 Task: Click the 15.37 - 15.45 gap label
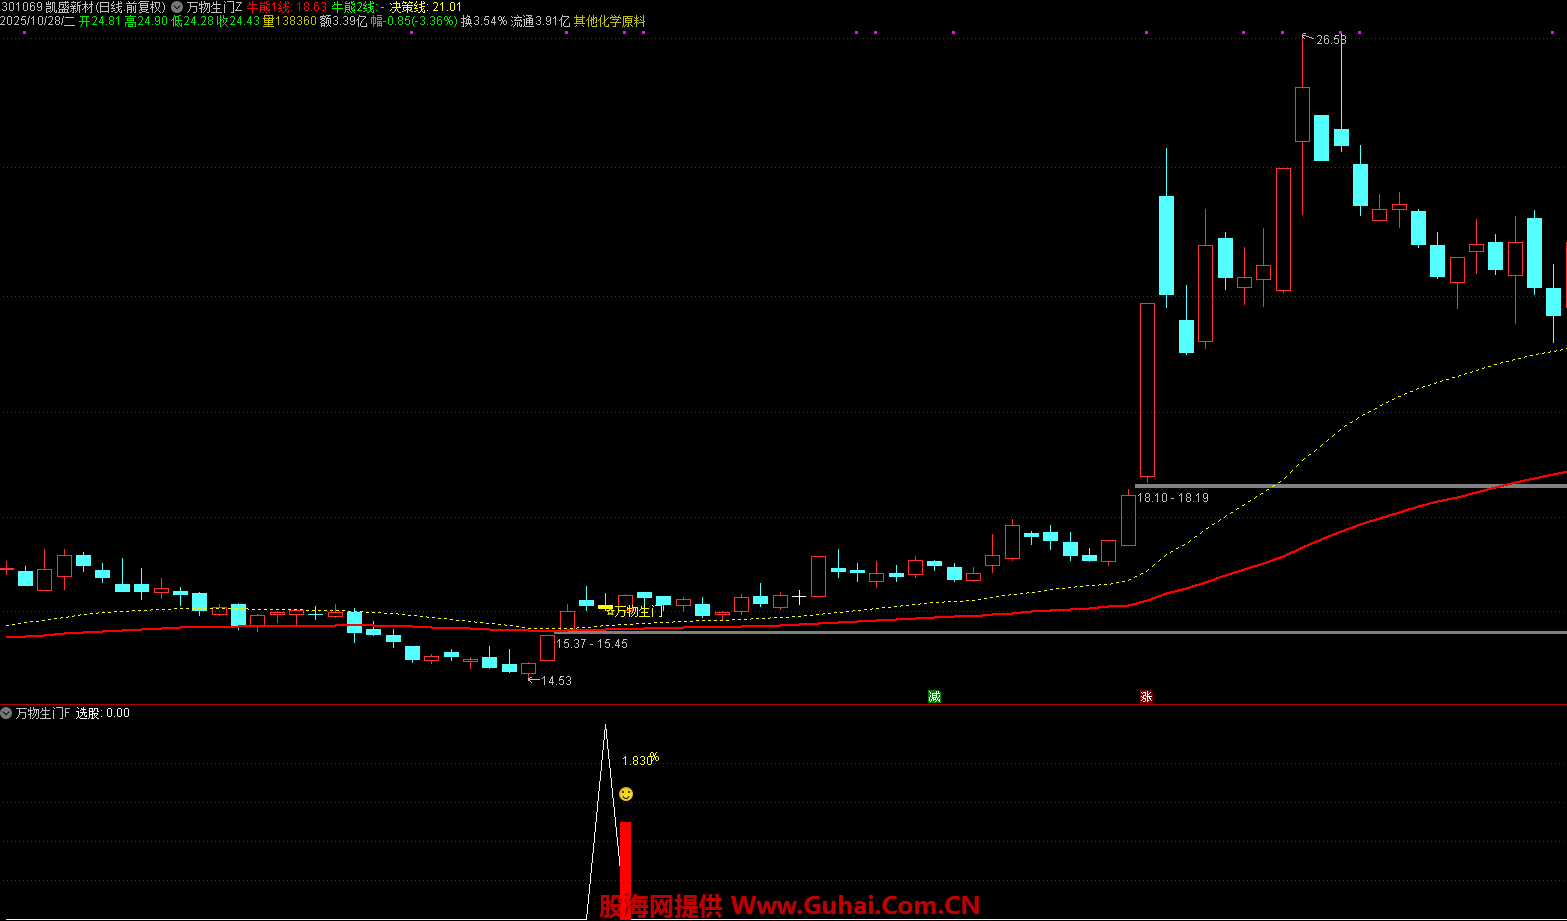[592, 644]
